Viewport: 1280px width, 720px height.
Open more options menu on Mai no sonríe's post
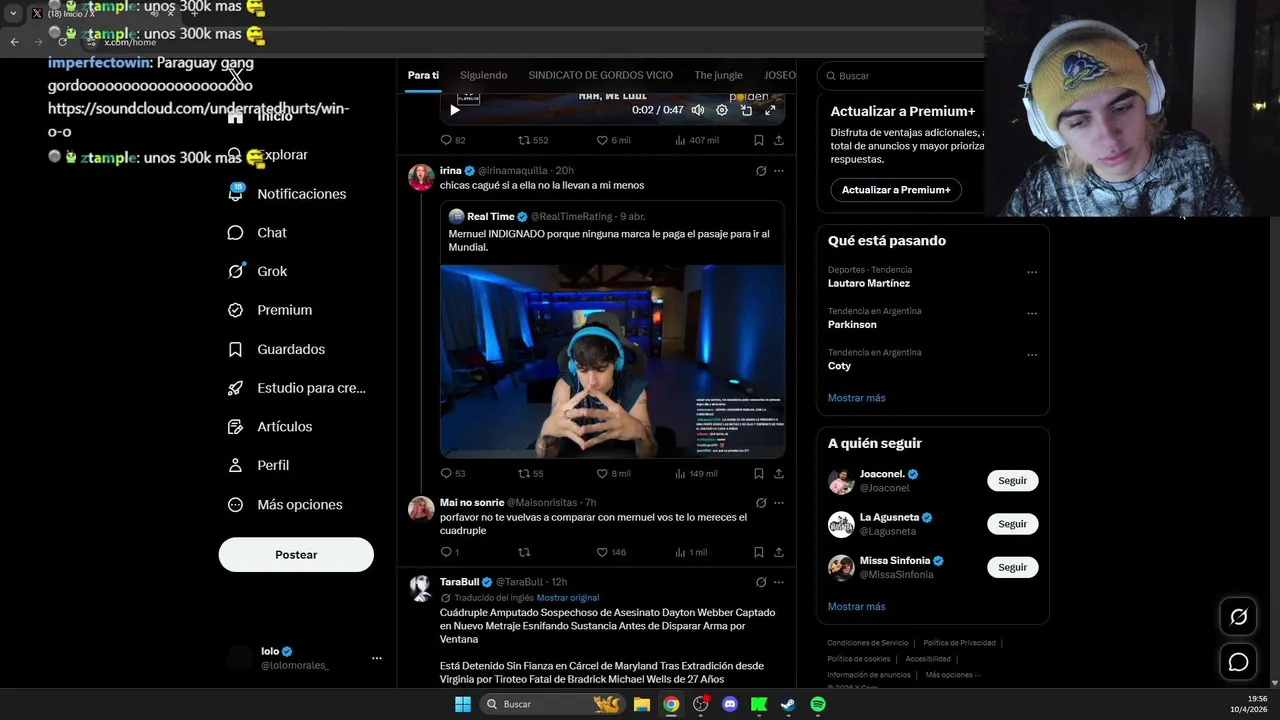point(779,503)
